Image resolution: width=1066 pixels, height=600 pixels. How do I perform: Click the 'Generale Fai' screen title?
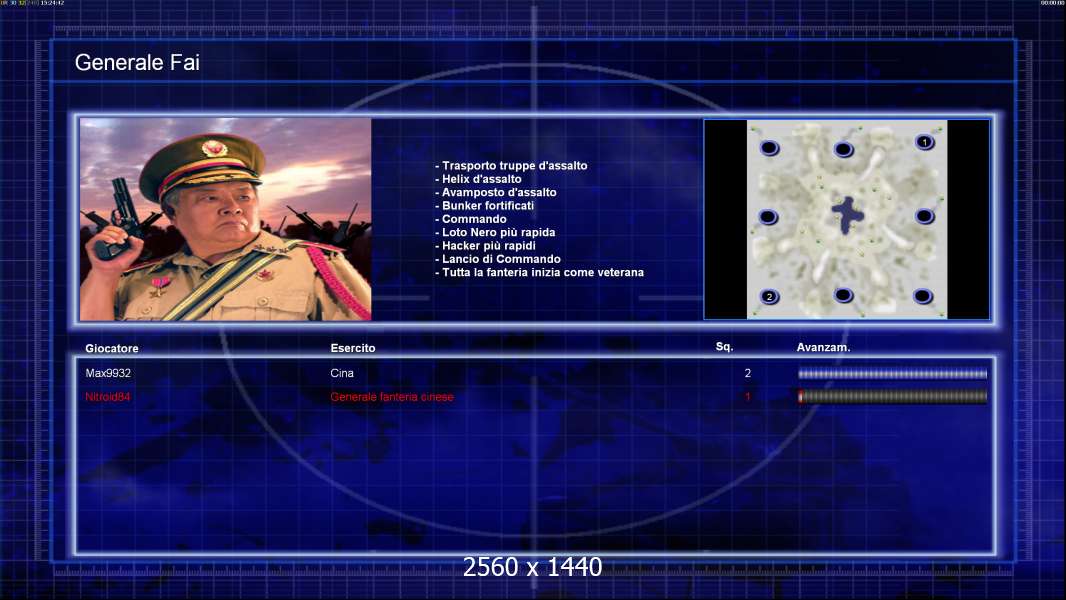click(137, 63)
